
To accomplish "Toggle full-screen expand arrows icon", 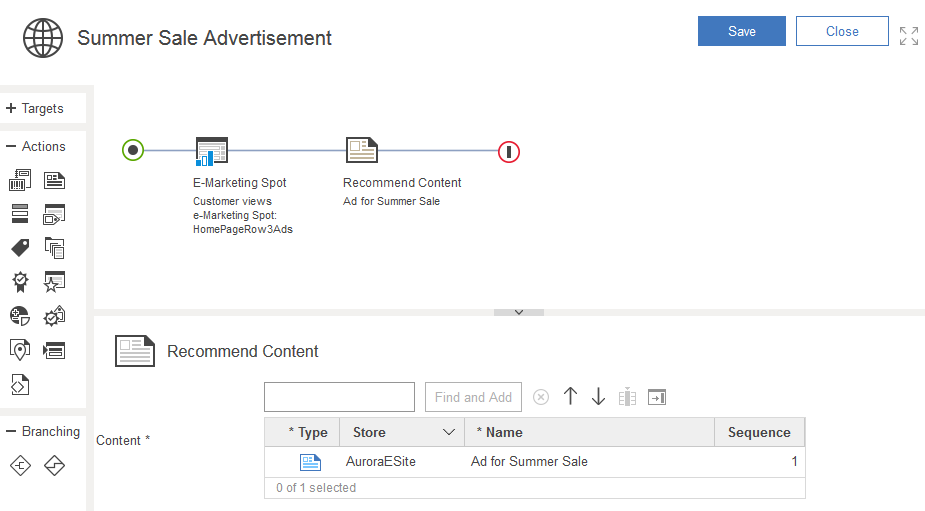I will point(908,36).
